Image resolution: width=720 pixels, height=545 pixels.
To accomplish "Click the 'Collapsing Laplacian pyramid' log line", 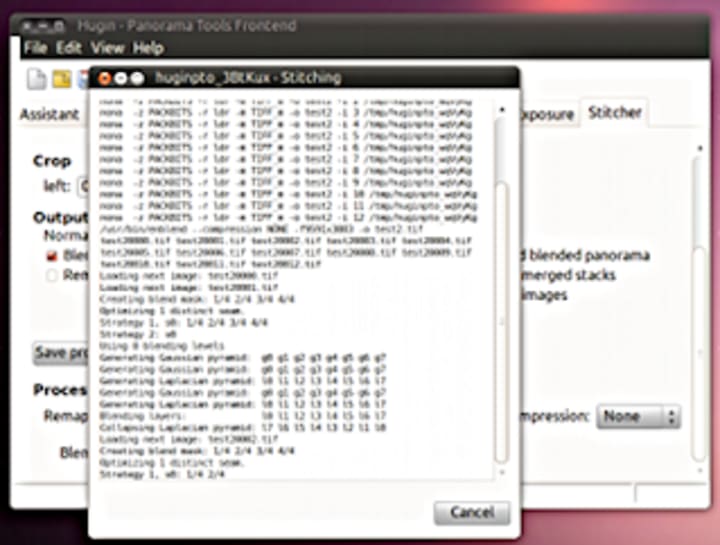I will (242, 427).
